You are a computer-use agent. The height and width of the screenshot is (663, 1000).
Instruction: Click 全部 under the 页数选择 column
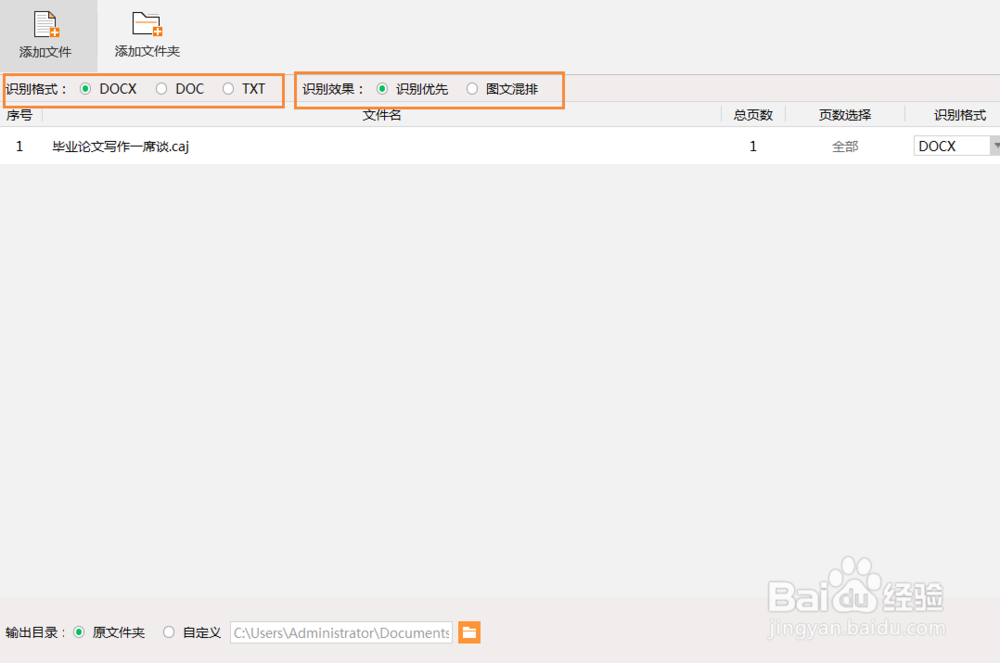point(844,146)
